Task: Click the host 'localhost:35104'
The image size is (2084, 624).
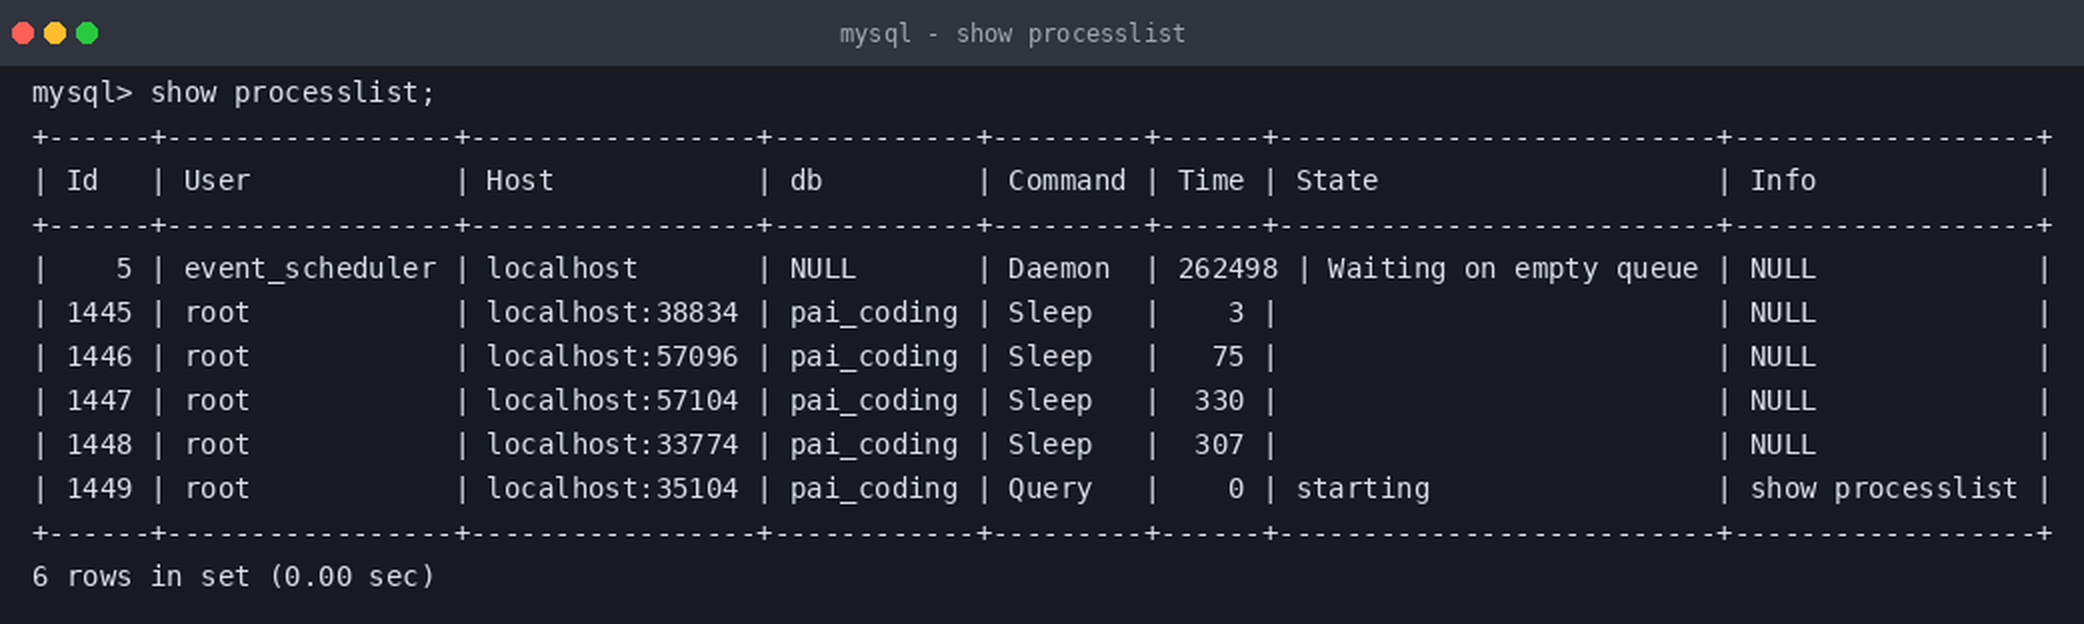Action: click(612, 489)
